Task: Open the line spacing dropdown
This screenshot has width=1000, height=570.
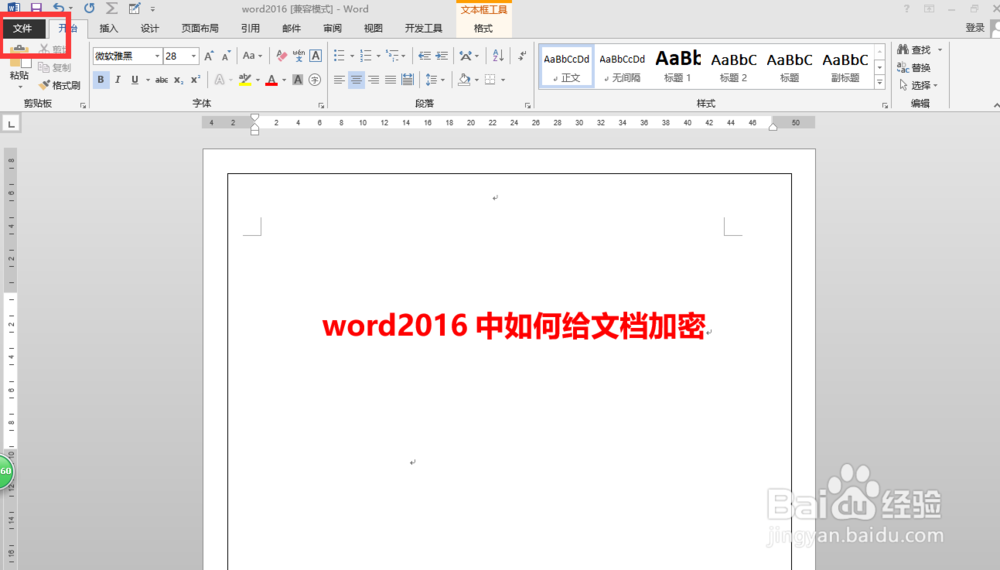Action: coord(435,80)
